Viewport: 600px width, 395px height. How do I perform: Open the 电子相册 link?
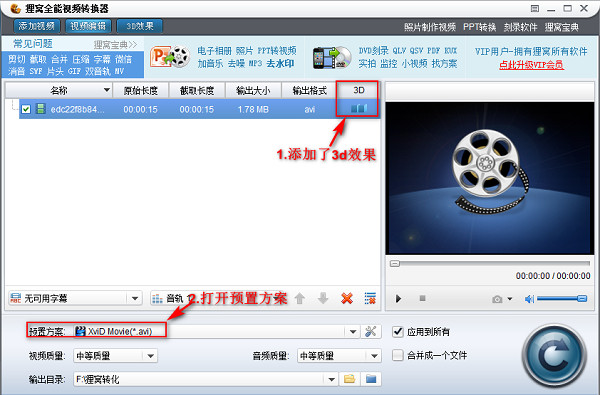tap(214, 51)
